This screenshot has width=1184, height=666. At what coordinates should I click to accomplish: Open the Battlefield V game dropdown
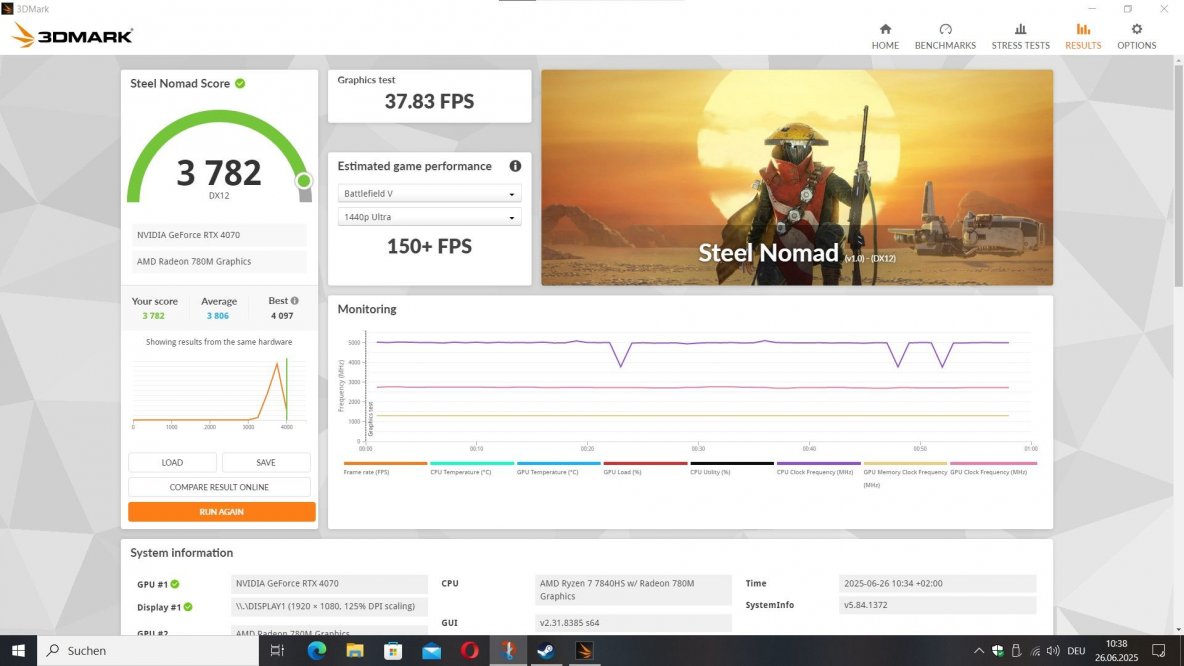(429, 192)
